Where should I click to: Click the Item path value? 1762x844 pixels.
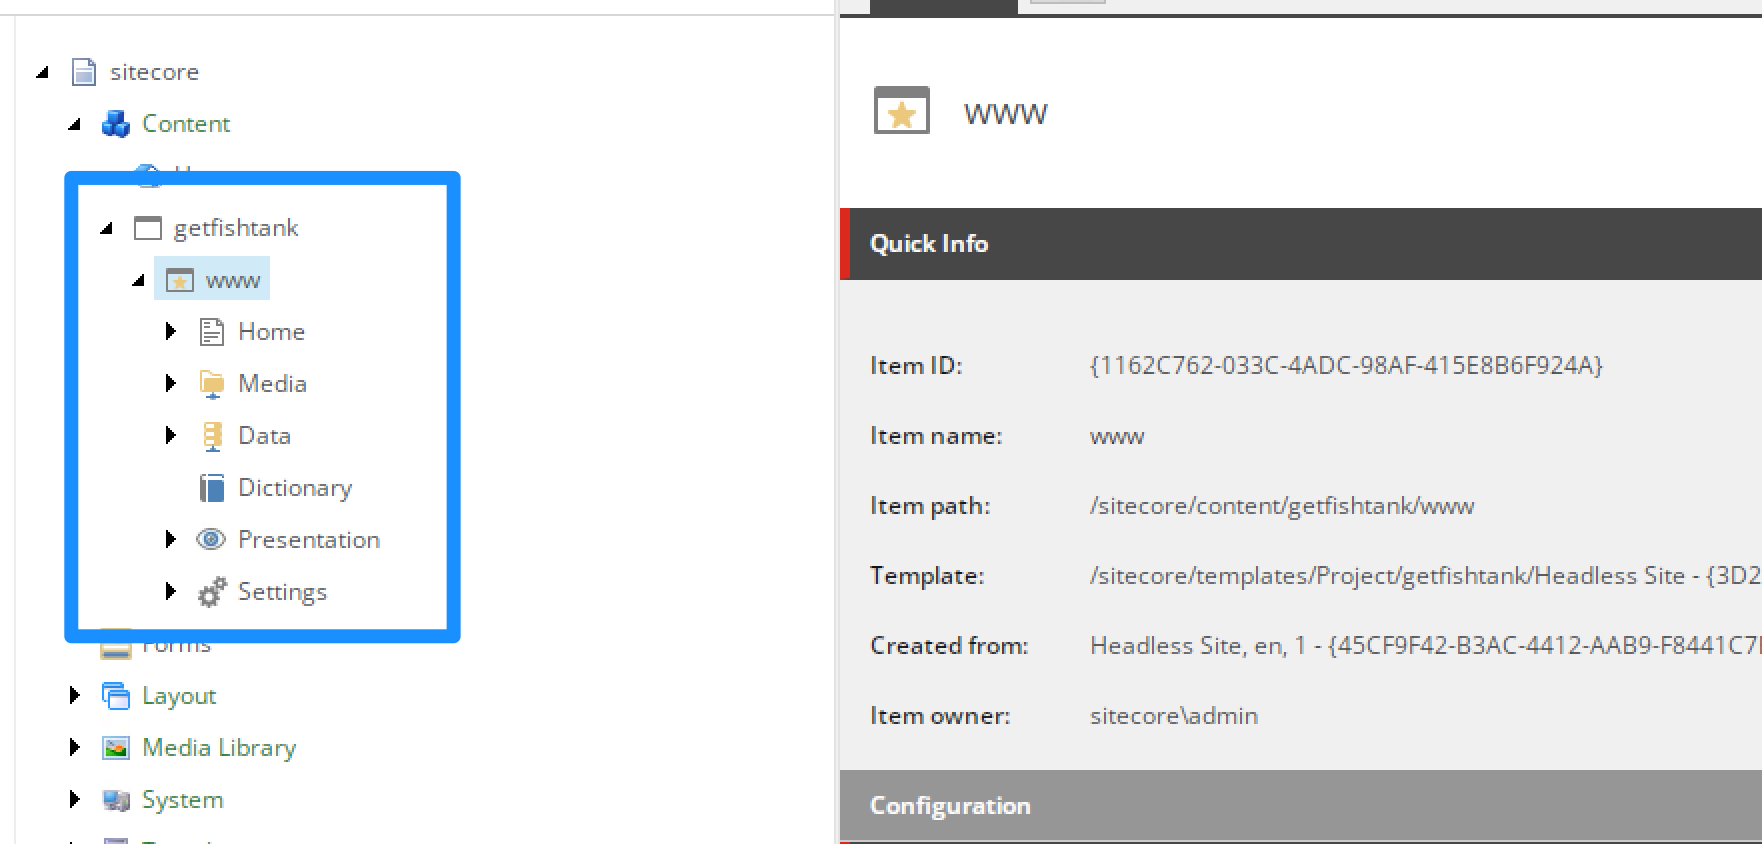1282,506
